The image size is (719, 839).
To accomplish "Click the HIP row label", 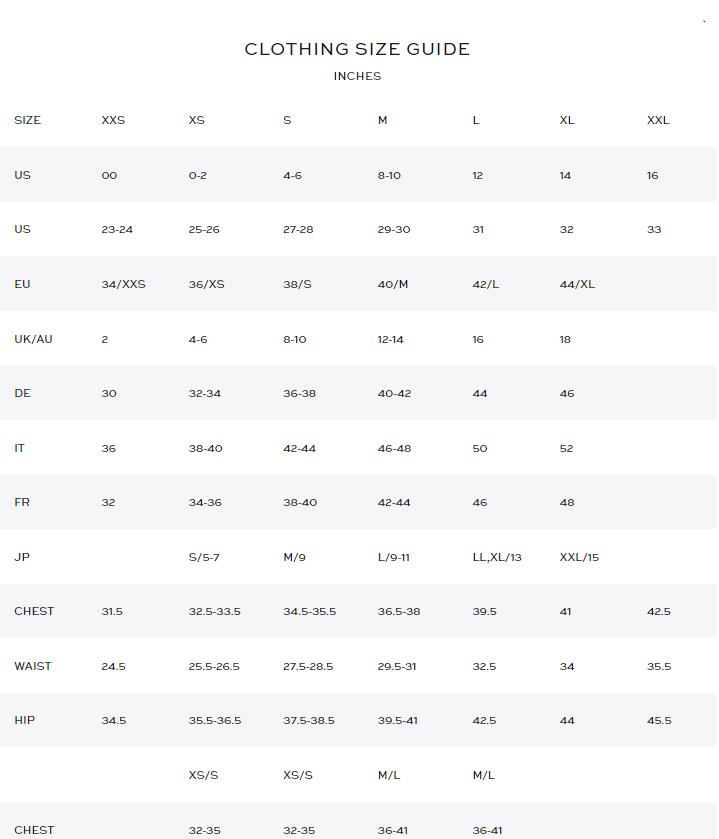I will point(25,720).
